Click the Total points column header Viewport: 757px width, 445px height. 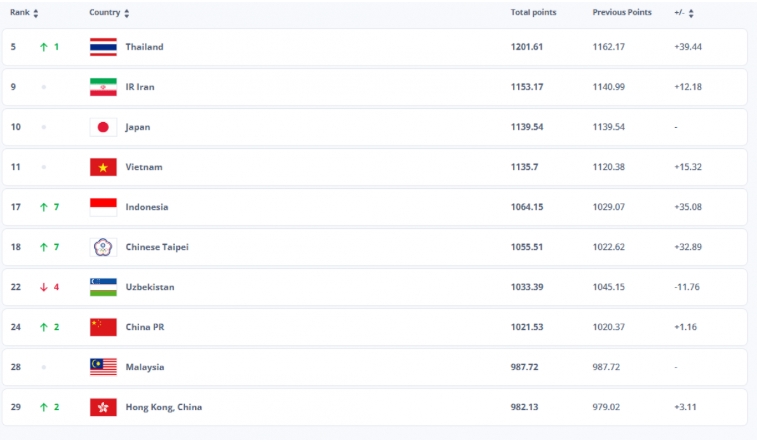533,13
